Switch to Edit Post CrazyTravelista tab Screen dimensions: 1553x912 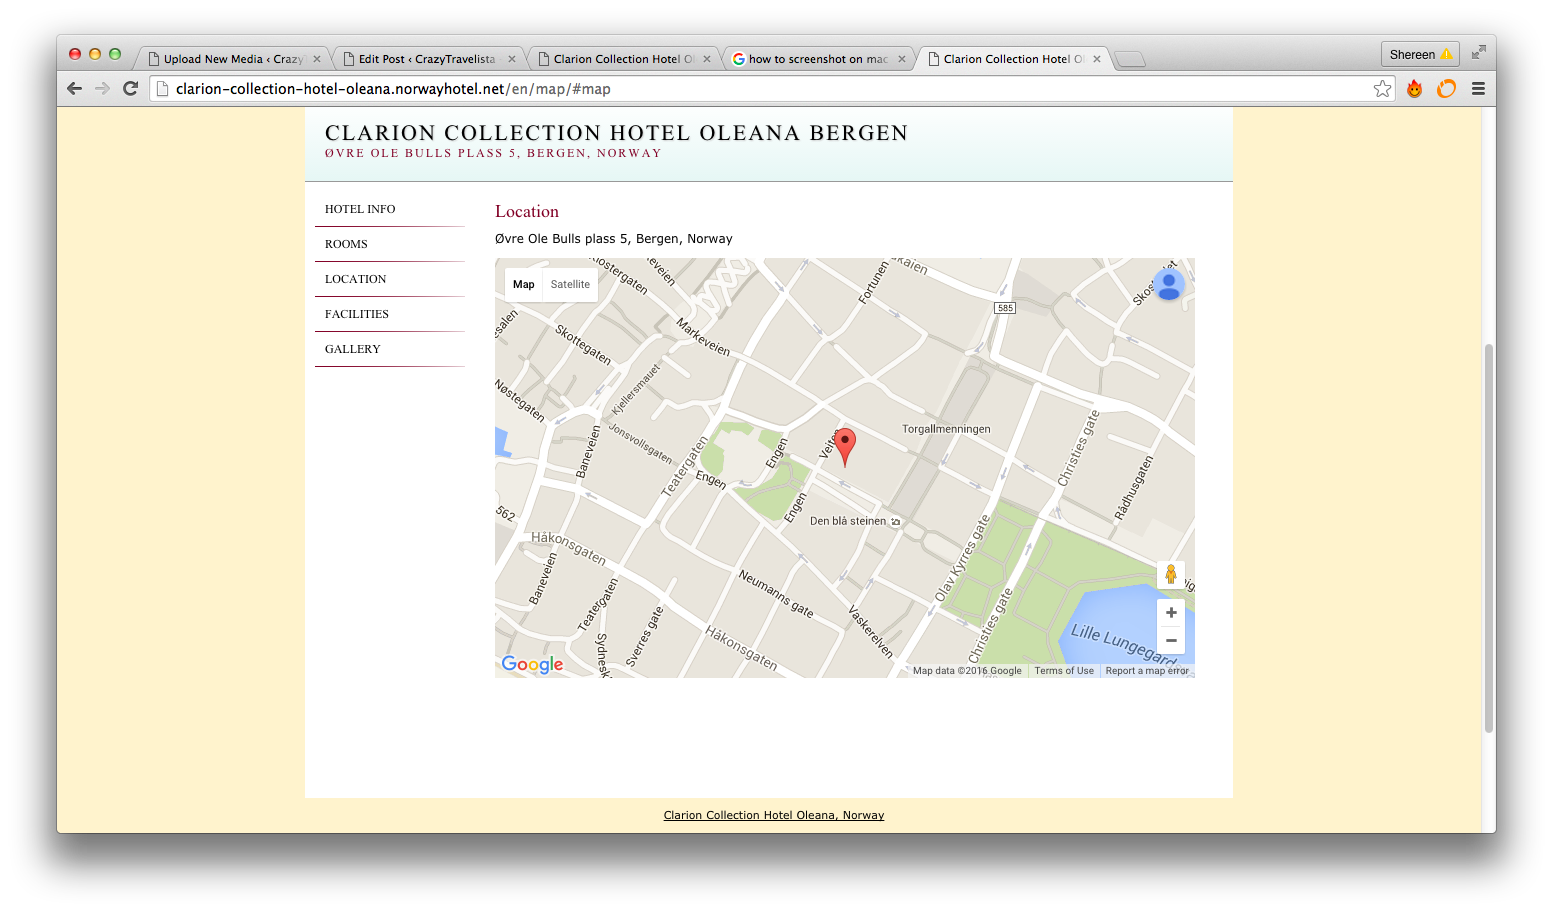coord(427,59)
